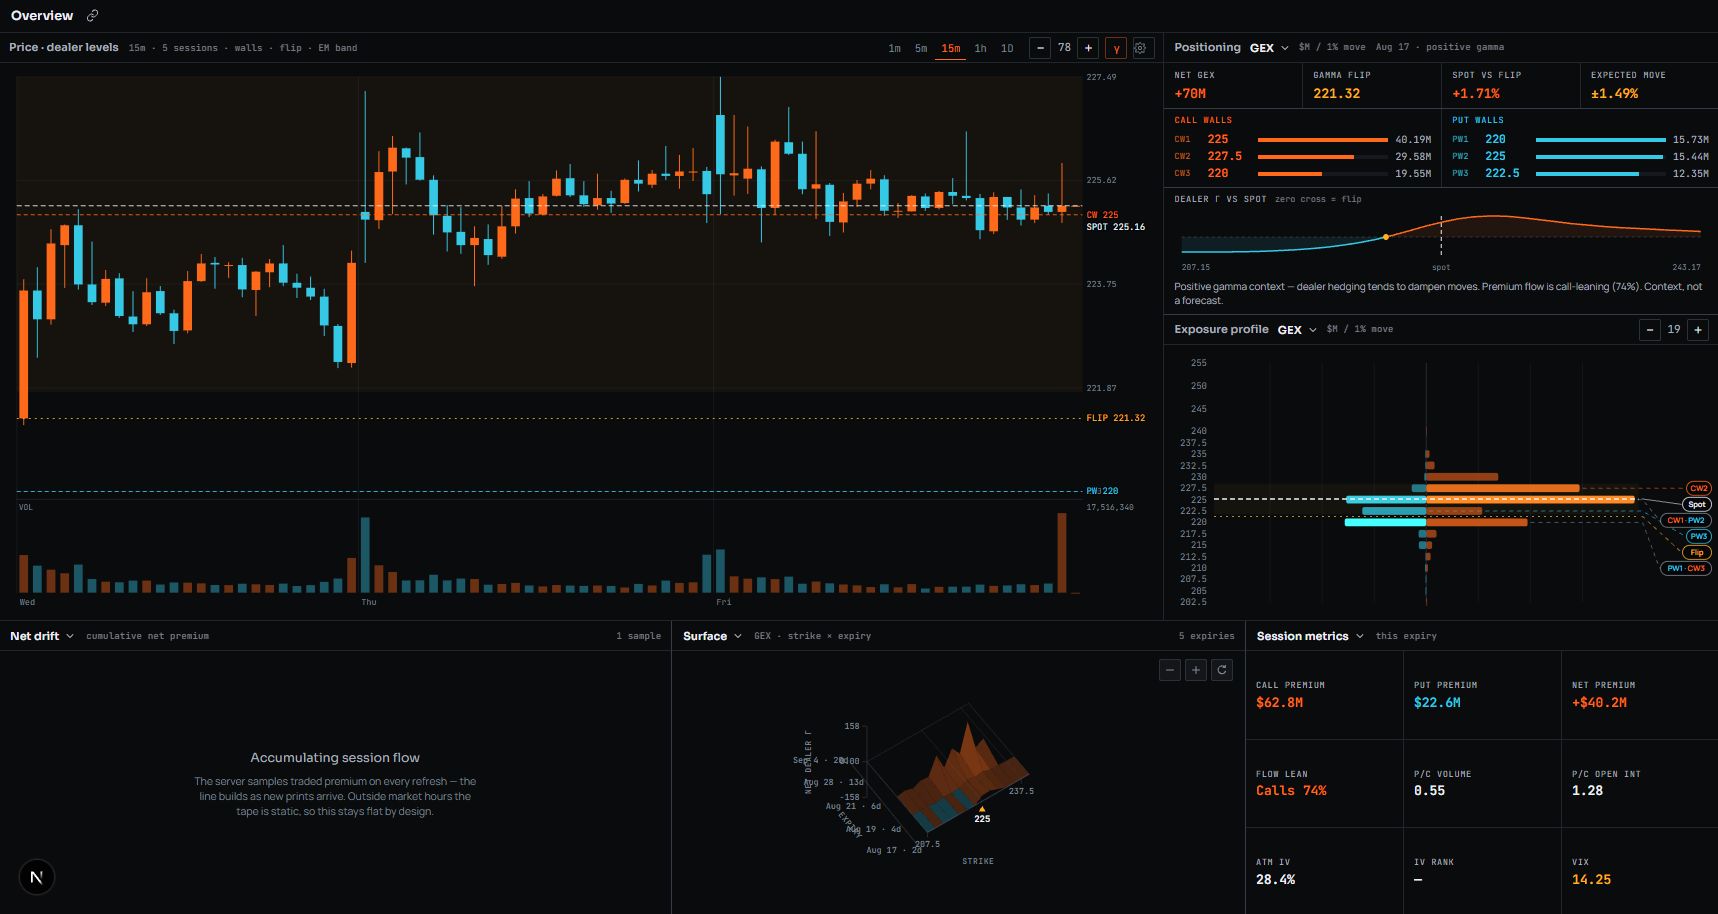This screenshot has height=914, width=1718.
Task: Switch the chart to the 1m timeframe
Action: click(894, 48)
